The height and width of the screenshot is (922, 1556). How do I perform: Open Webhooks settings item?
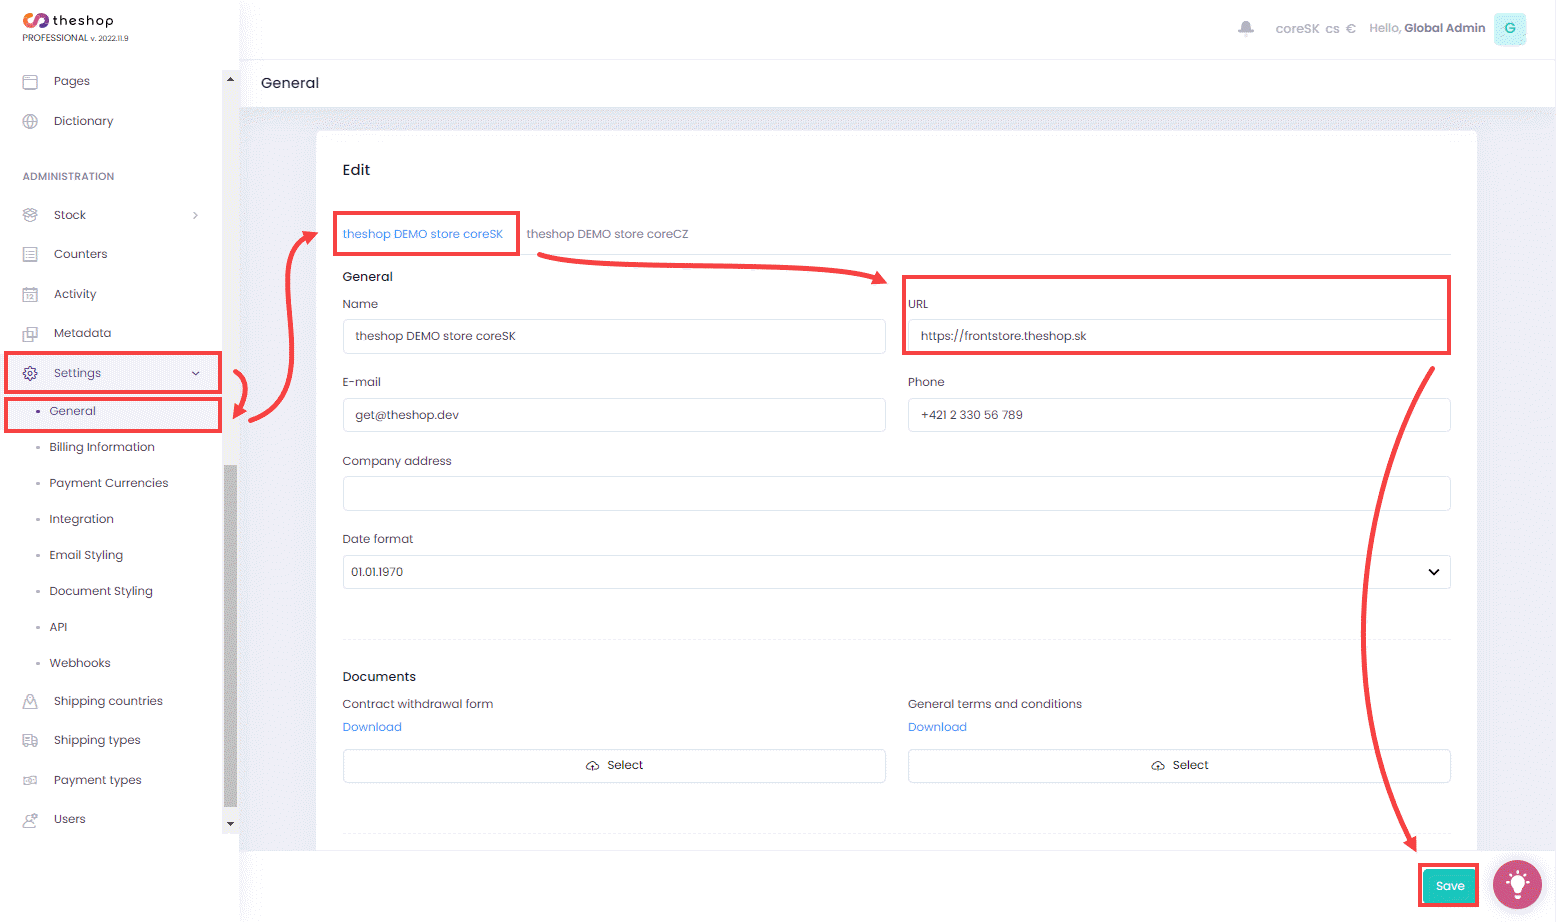tap(80, 663)
